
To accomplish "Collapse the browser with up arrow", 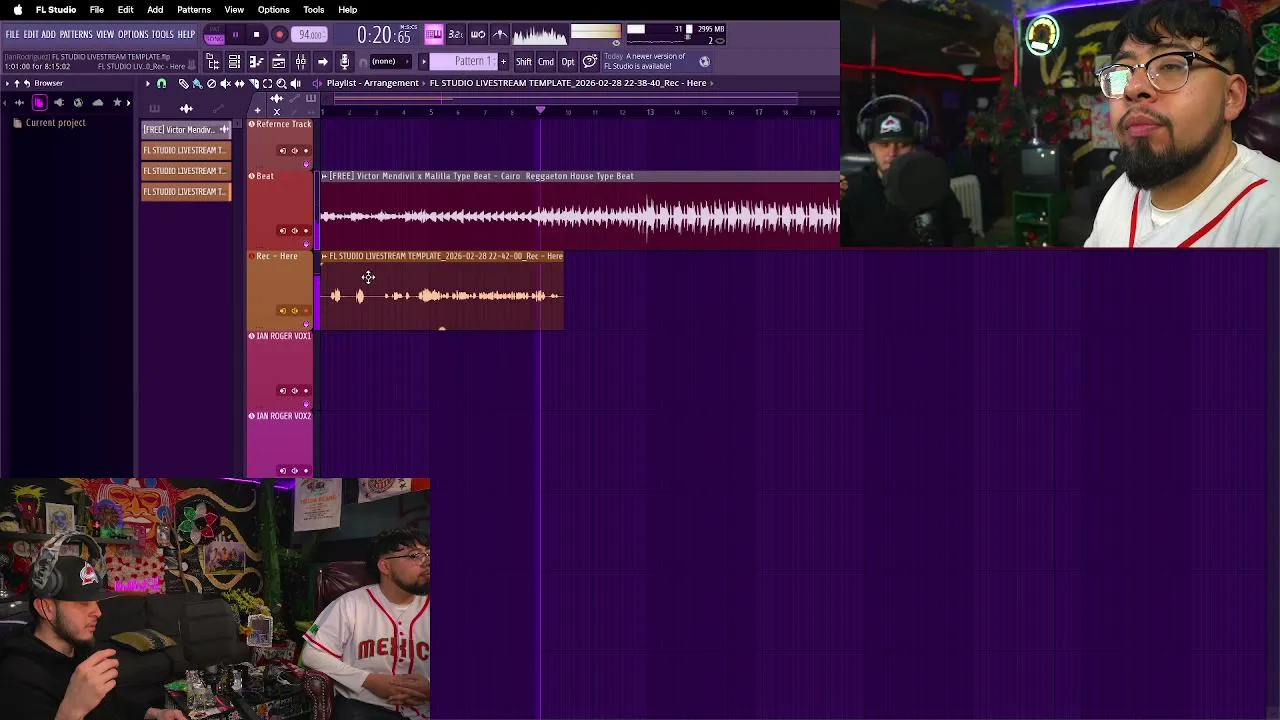I will click(17, 83).
